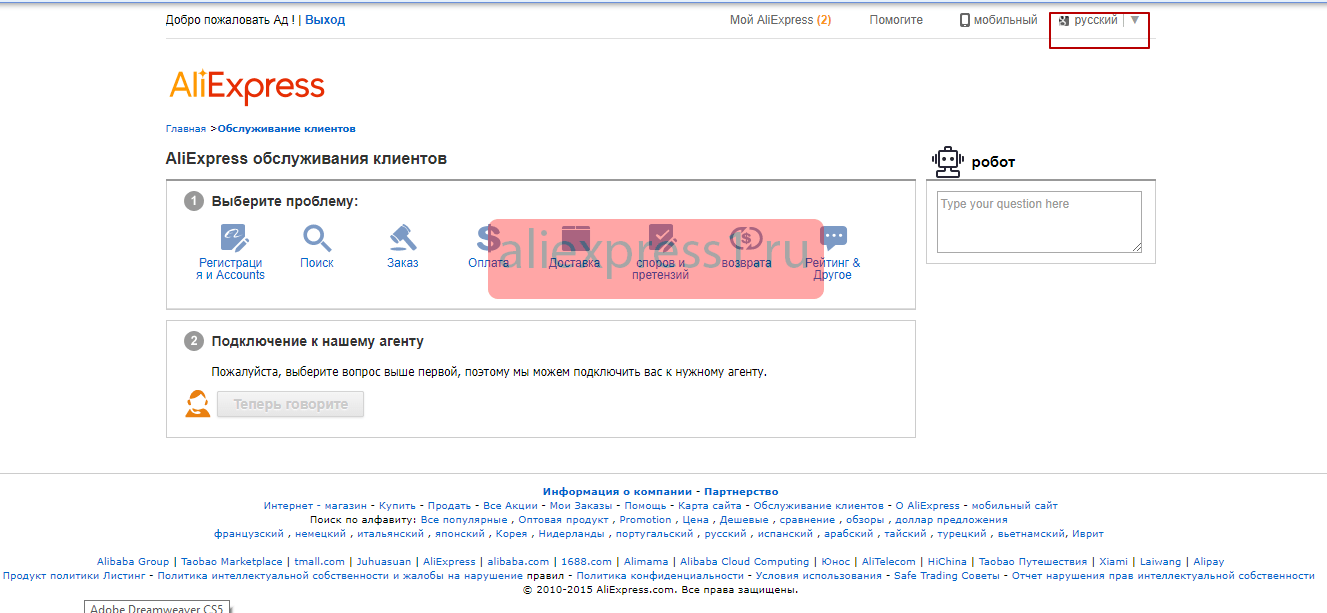
Task: Click the robot icon beside робот
Action: (946, 161)
